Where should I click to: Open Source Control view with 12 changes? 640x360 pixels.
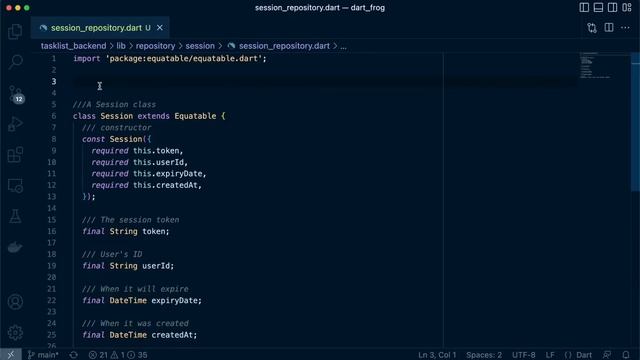point(16,94)
